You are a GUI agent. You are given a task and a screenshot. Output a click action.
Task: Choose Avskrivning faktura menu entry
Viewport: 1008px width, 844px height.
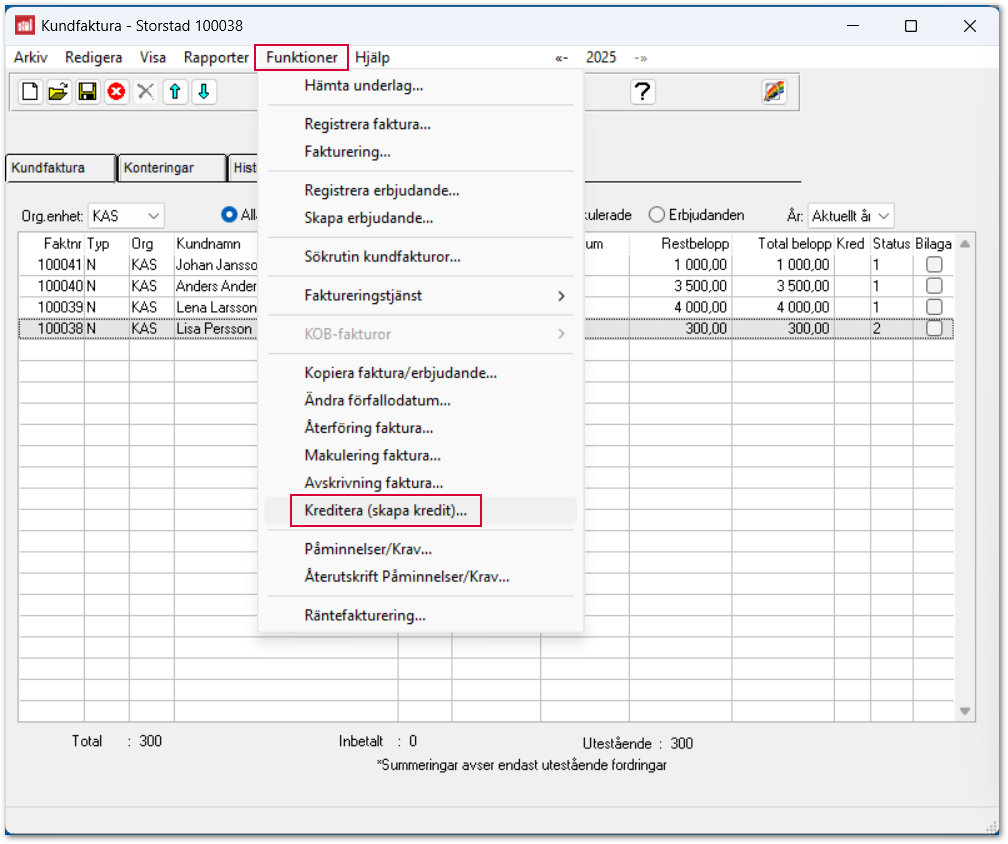pos(420,483)
